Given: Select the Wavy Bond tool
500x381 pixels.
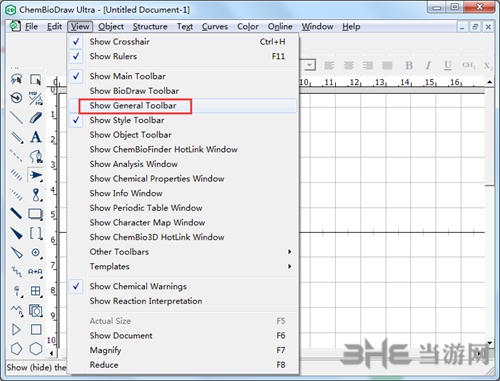Looking at the screenshot, I should 16,272.
